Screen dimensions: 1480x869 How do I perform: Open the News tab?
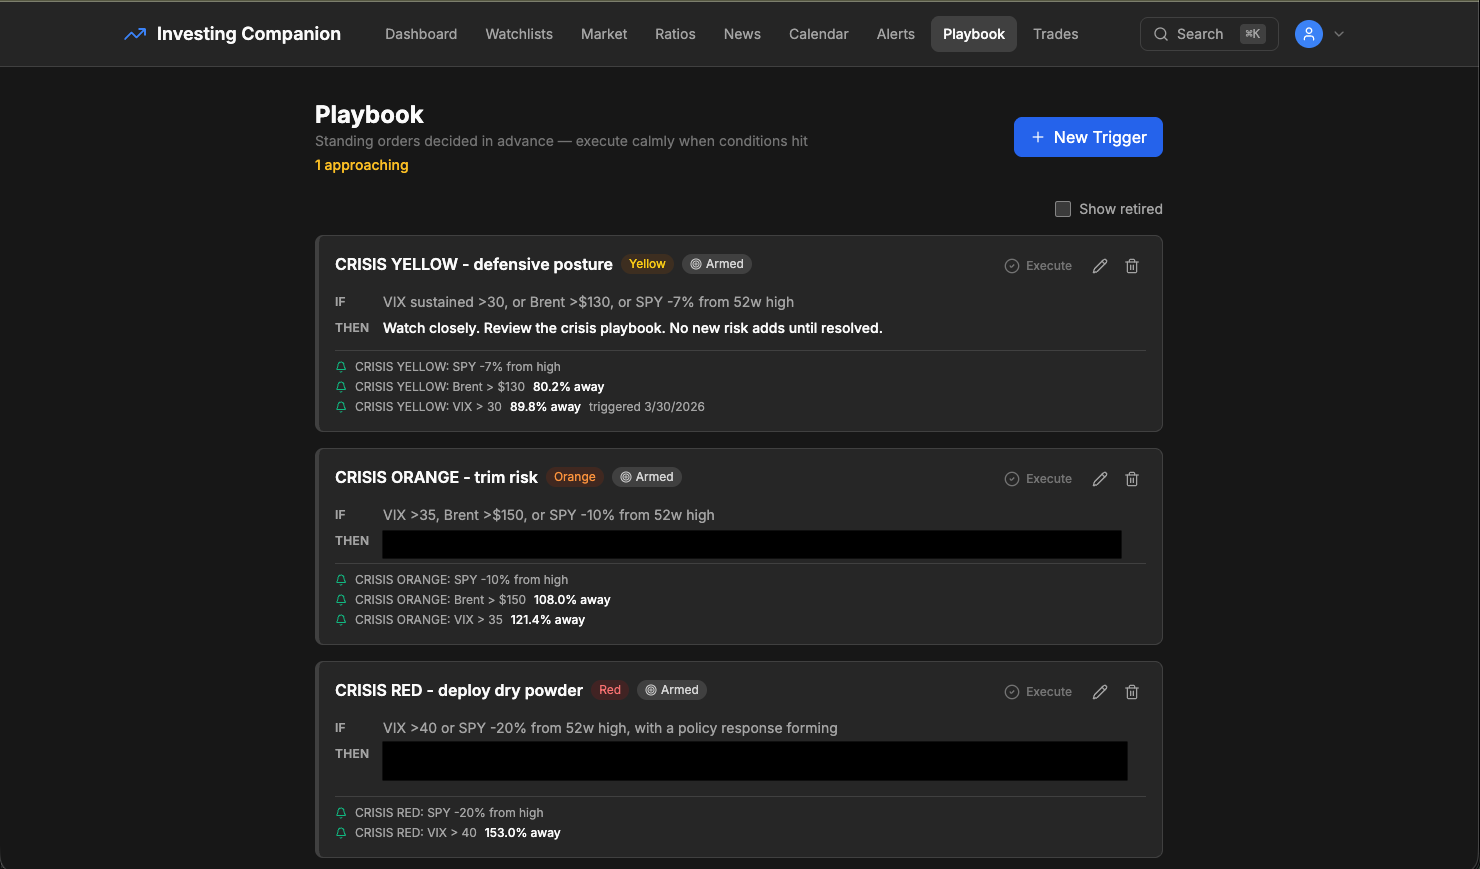pos(742,34)
